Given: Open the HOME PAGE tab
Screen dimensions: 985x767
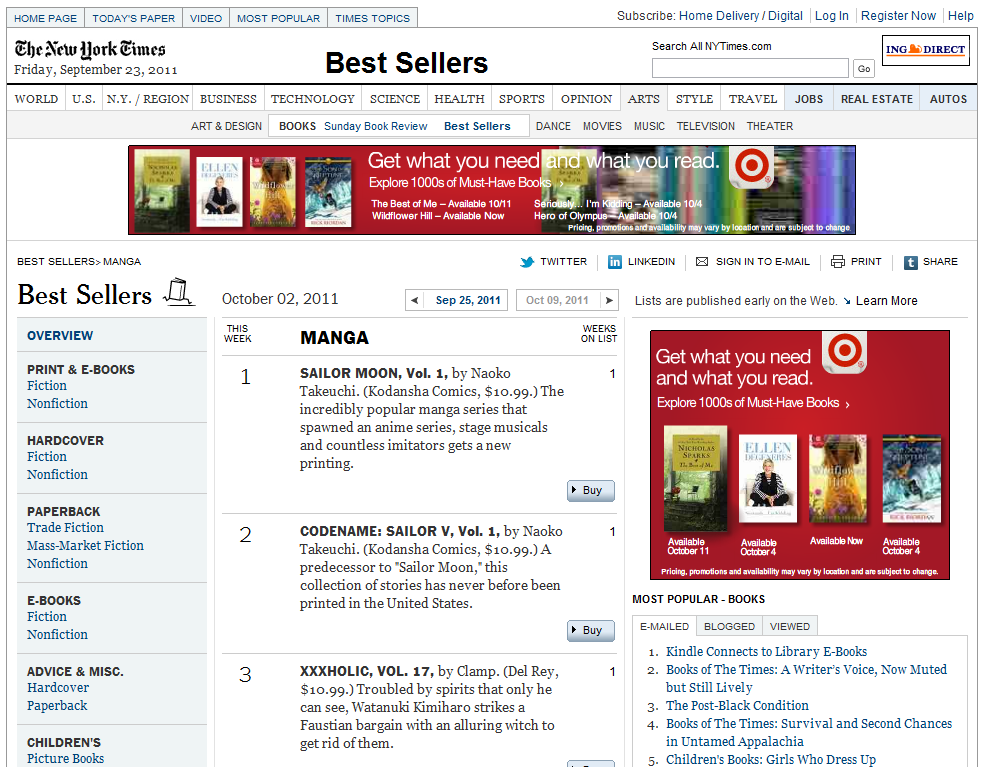Looking at the screenshot, I should click(45, 18).
